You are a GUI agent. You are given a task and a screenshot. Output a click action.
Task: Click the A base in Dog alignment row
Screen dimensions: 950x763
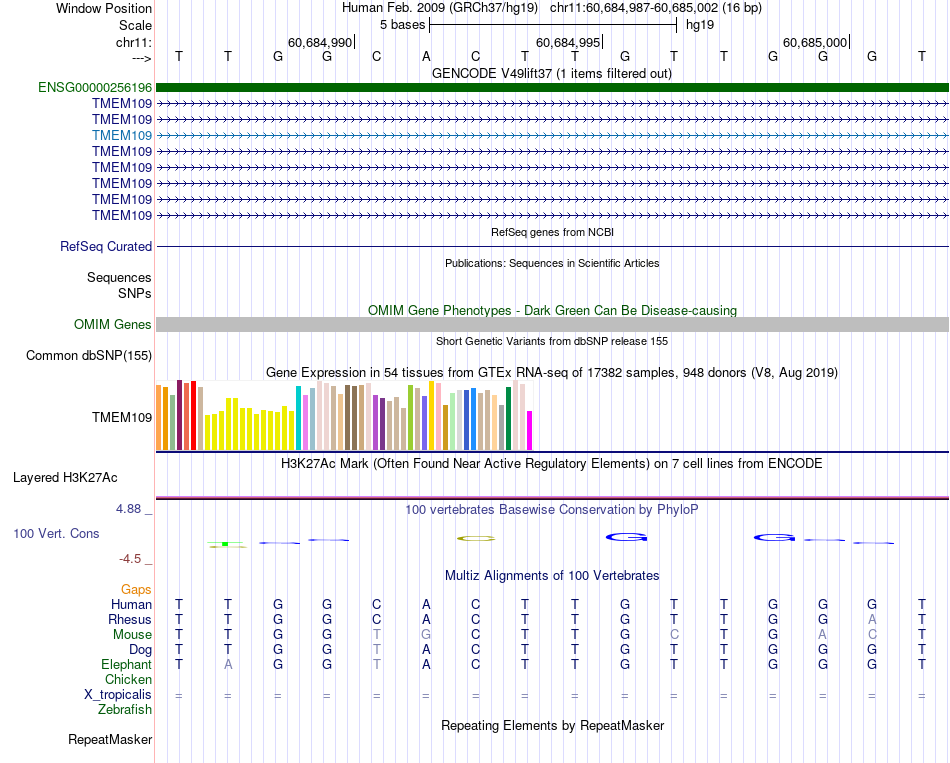(426, 650)
